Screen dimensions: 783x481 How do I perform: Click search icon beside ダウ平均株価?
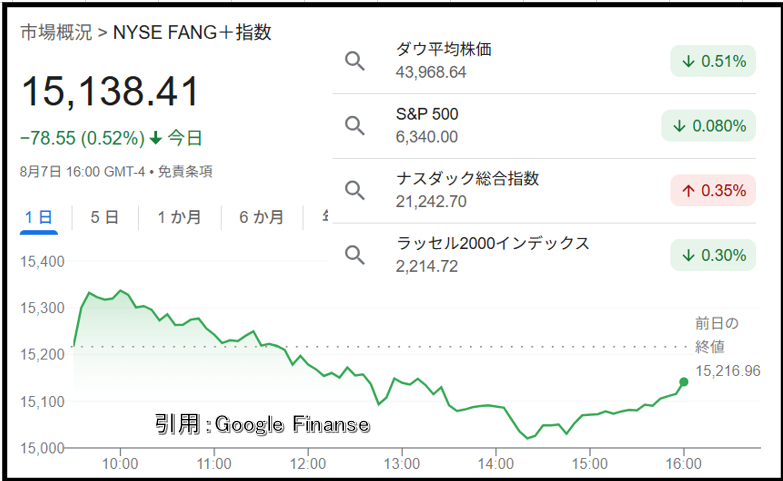355,61
